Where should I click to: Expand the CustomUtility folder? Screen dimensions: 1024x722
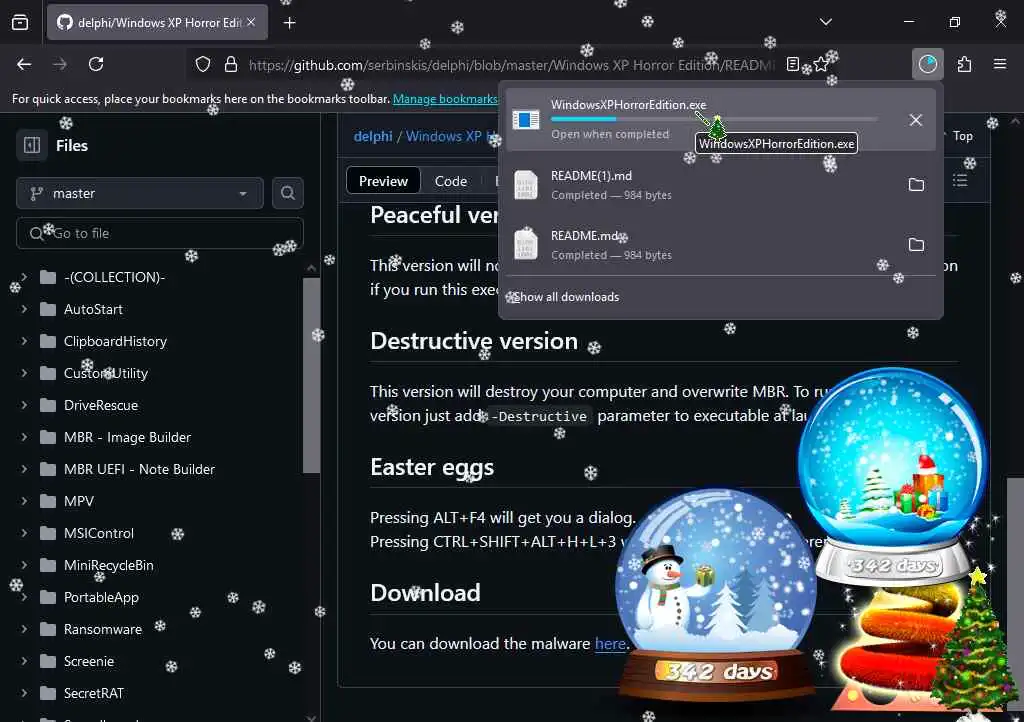(x=24, y=373)
